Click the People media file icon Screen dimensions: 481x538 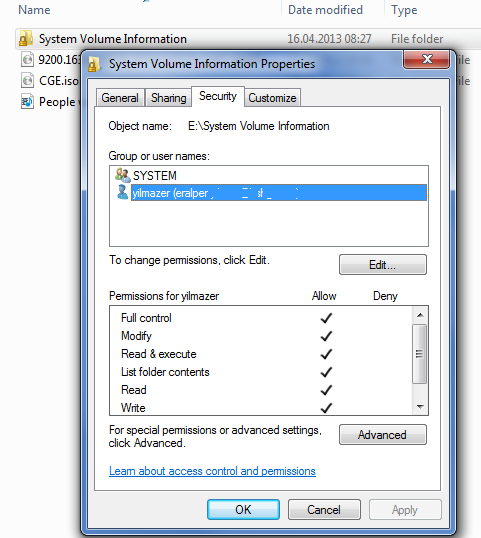click(27, 102)
